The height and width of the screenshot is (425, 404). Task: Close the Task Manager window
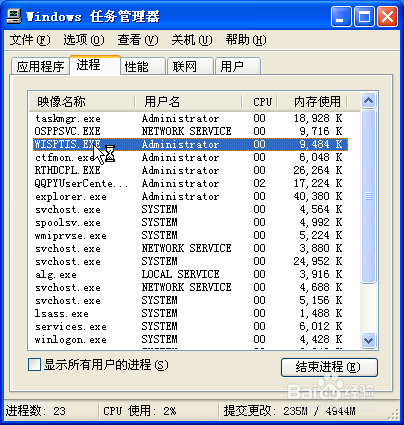(387, 17)
